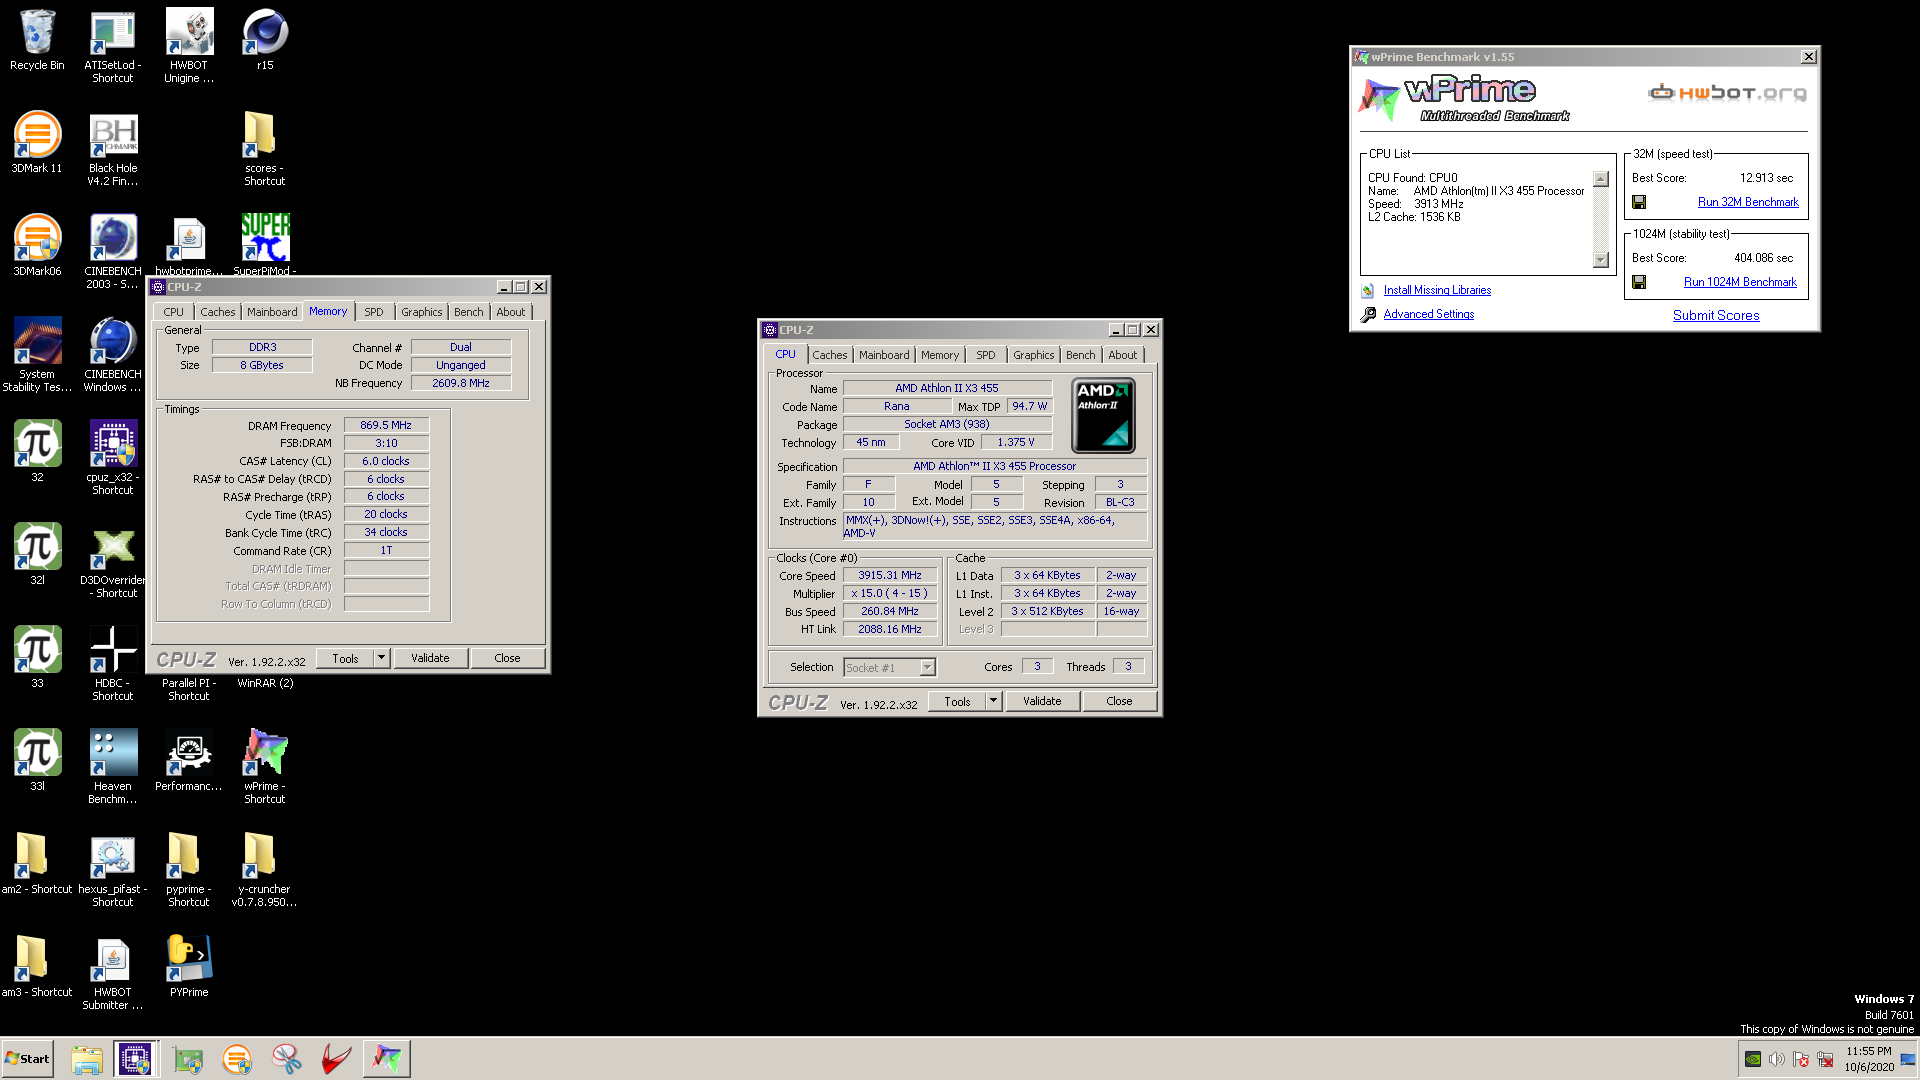This screenshot has width=1920, height=1080.
Task: Expand the Socket #1 selection dropdown
Action: coord(927,667)
